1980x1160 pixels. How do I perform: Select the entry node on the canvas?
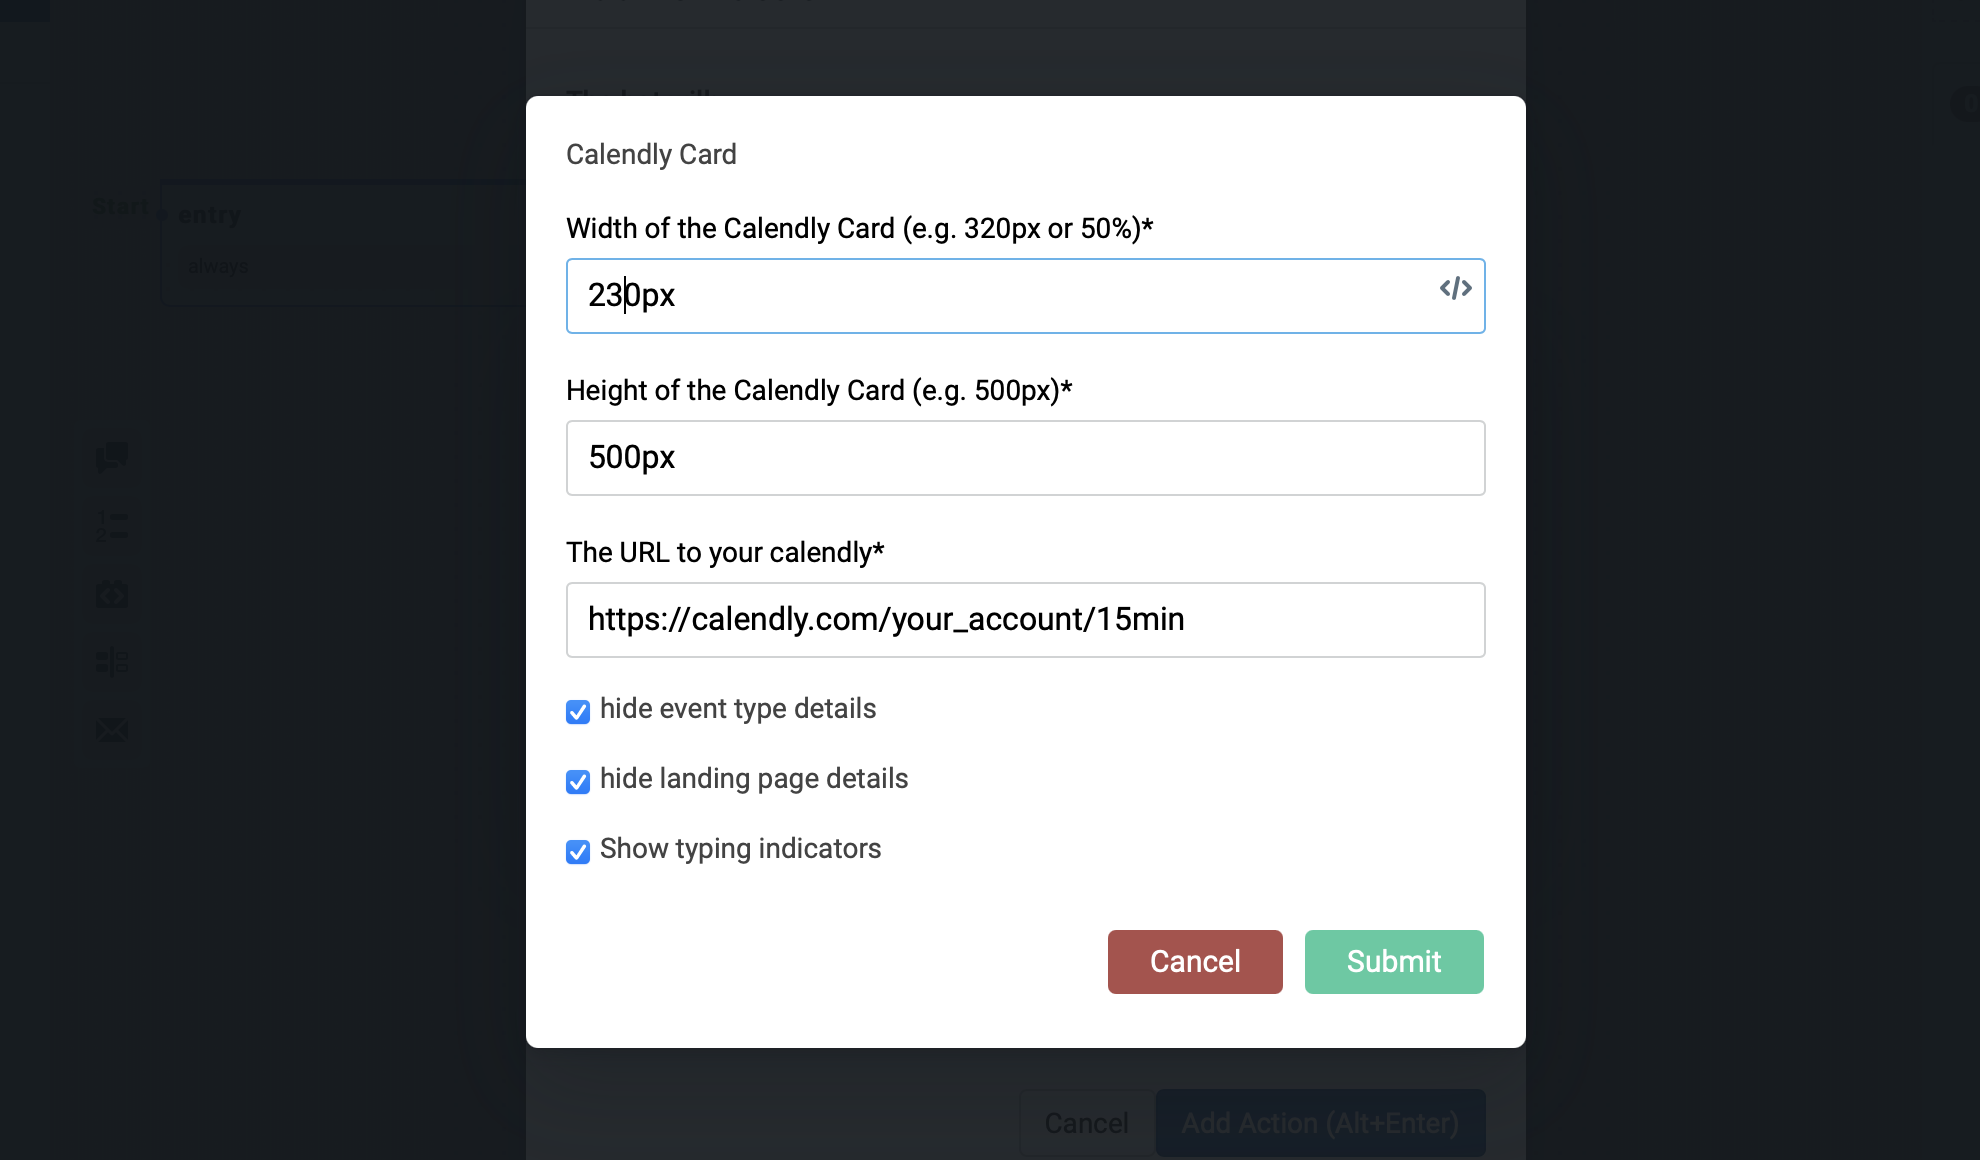coord(208,214)
